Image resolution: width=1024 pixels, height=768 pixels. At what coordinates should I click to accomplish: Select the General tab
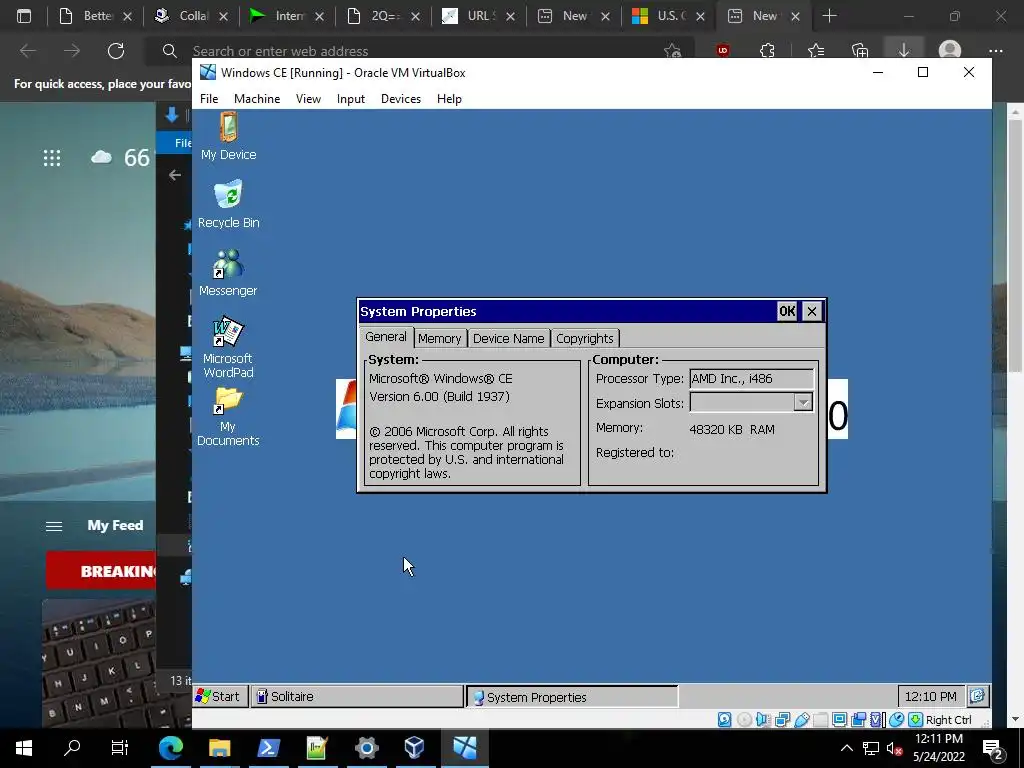[385, 337]
